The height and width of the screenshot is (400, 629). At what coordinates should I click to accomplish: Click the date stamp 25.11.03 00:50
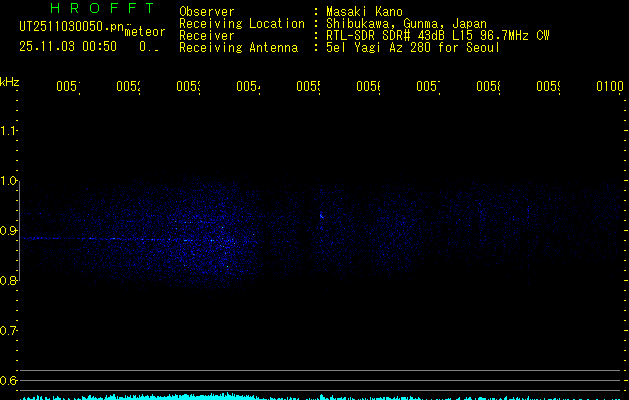pyautogui.click(x=68, y=46)
